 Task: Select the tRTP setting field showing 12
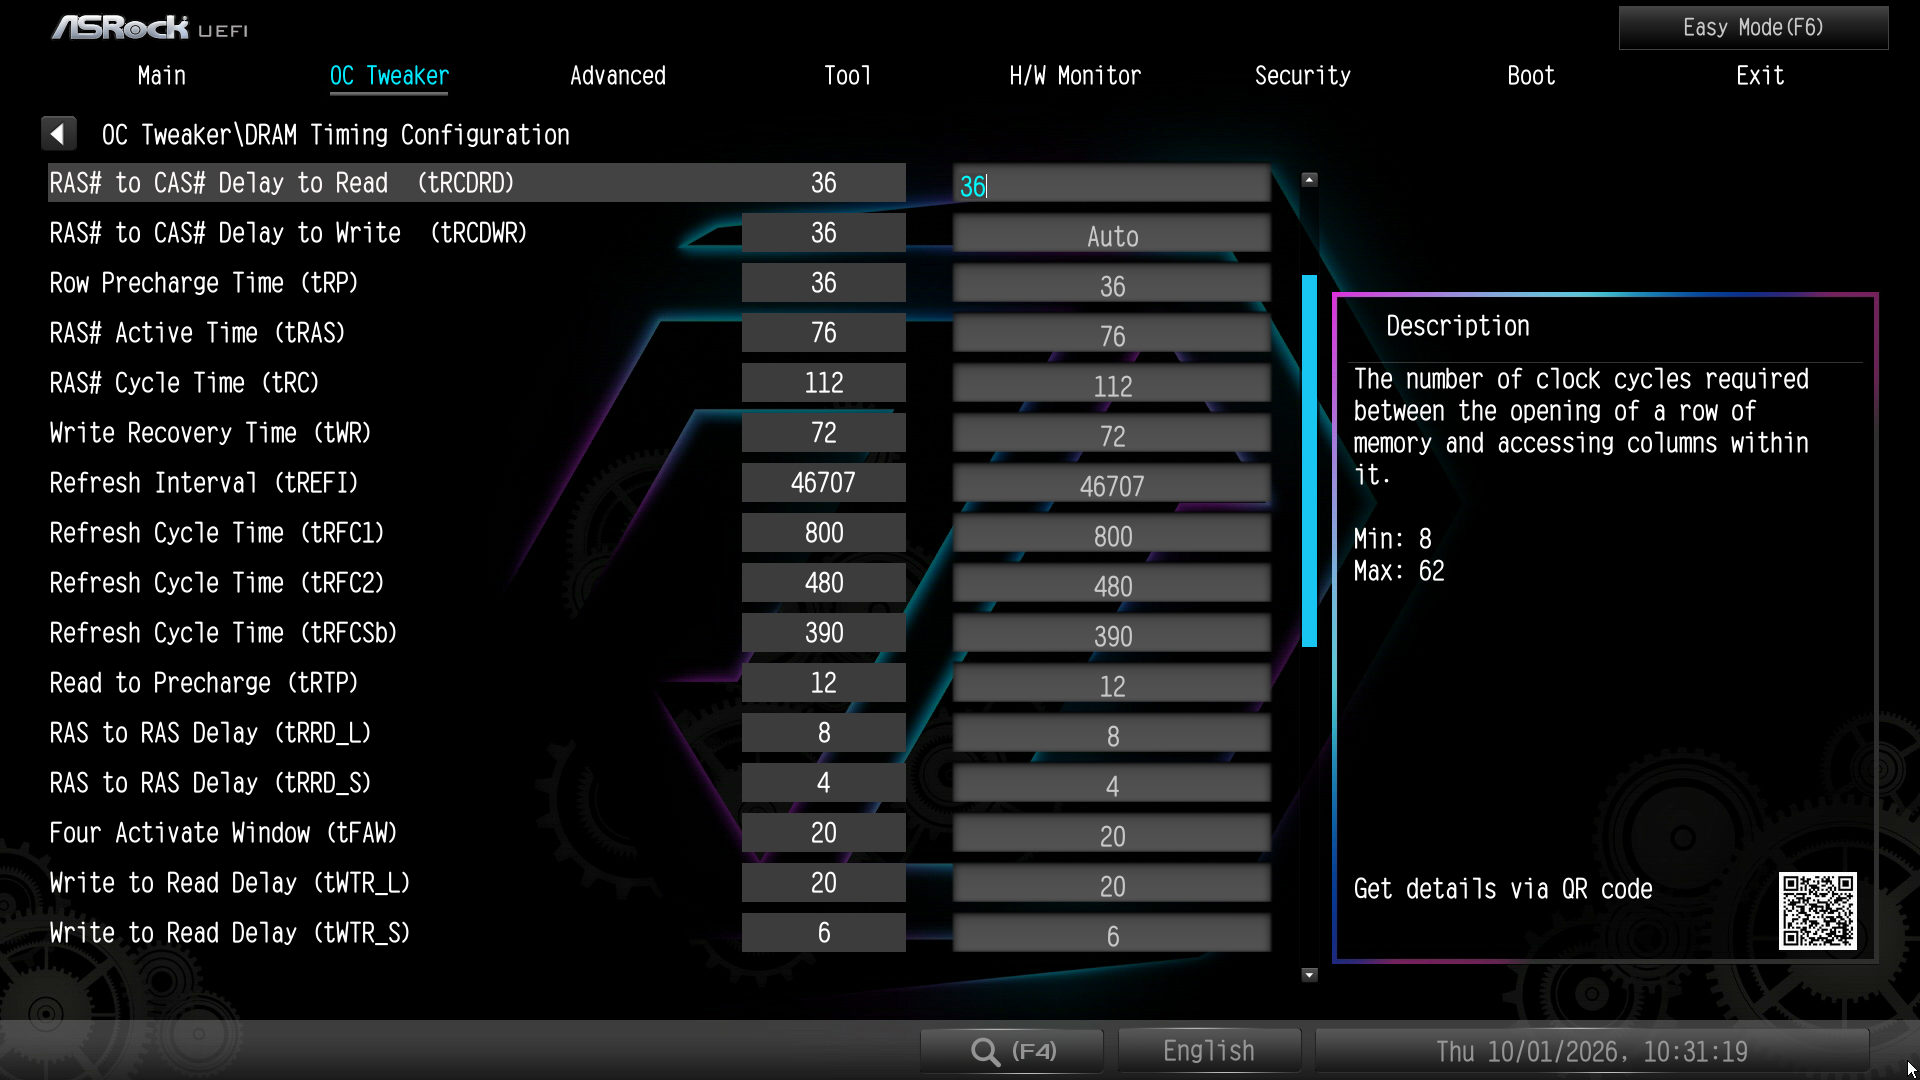click(x=1111, y=685)
